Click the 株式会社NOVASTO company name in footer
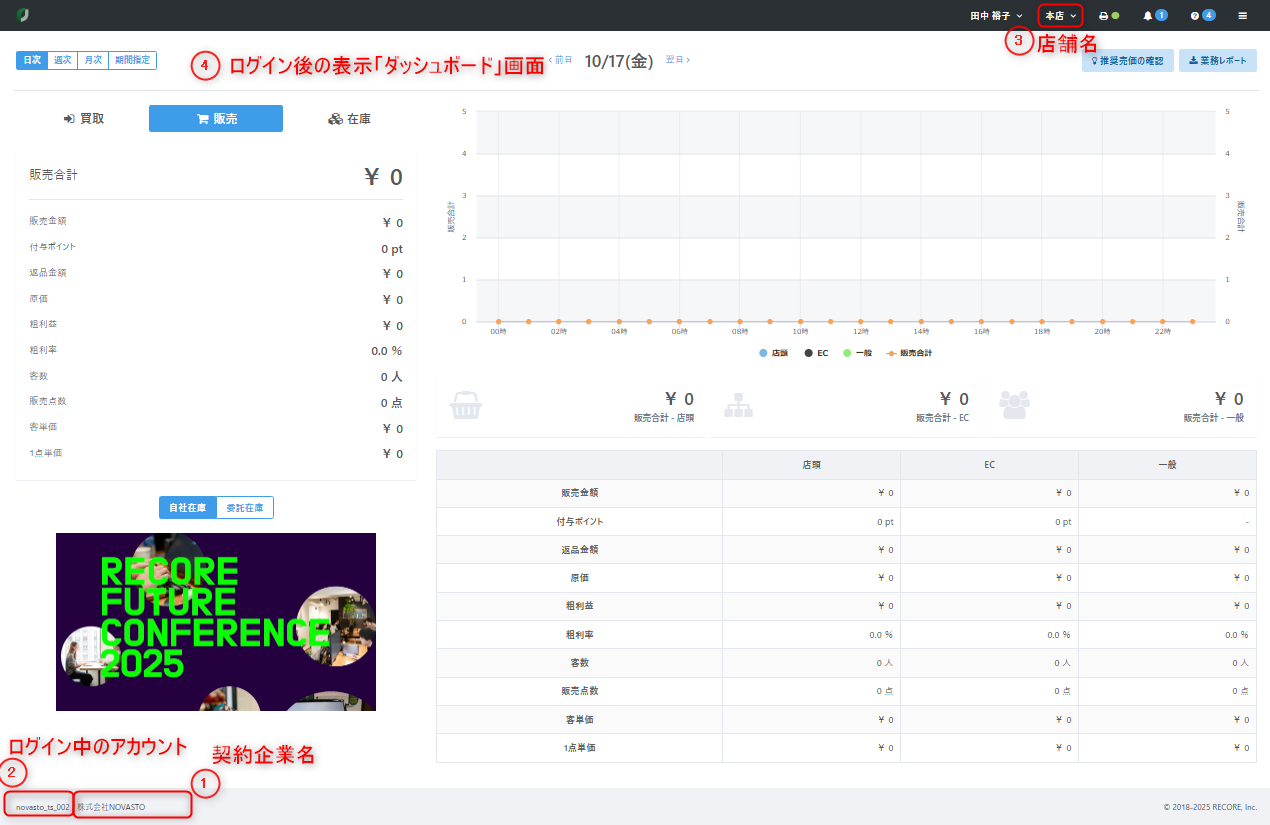Viewport: 1270px width, 825px height. [111, 807]
